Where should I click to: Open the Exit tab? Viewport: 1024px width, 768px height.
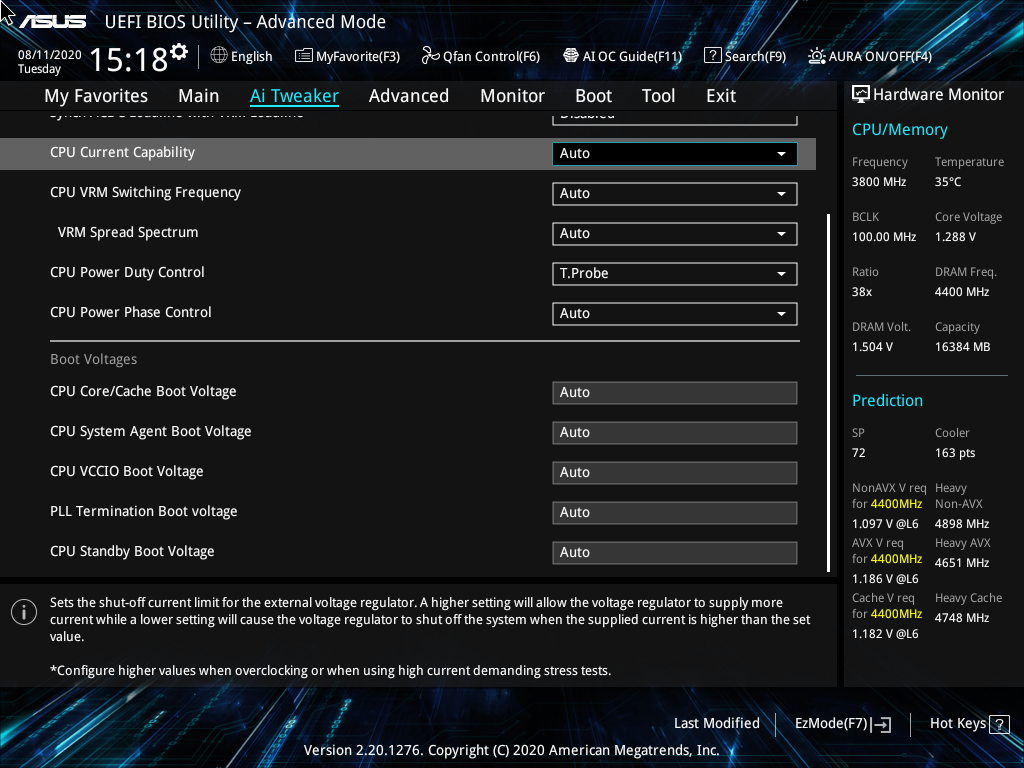721,96
